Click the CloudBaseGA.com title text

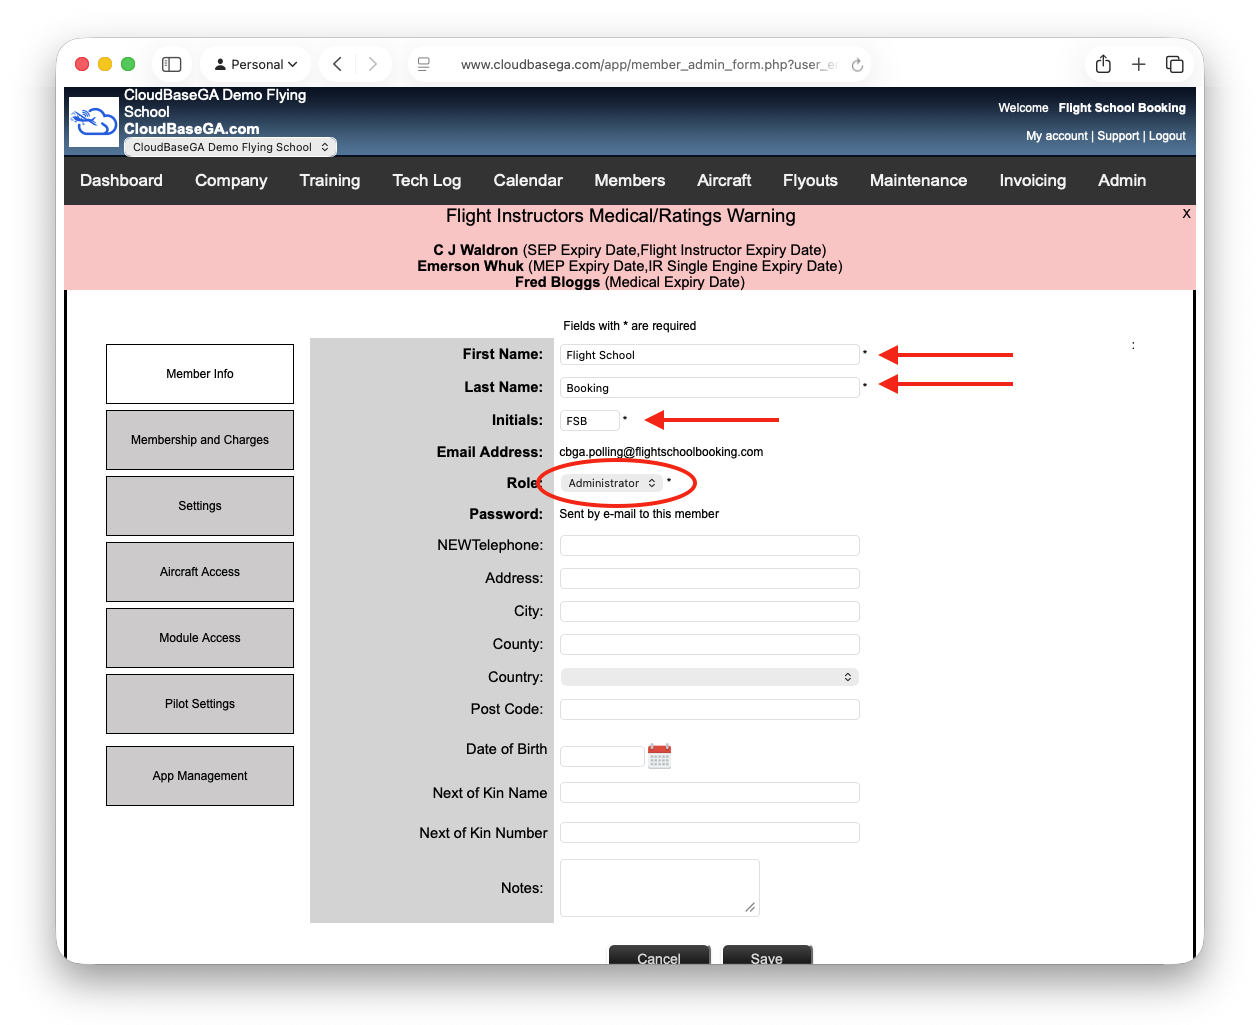(192, 129)
